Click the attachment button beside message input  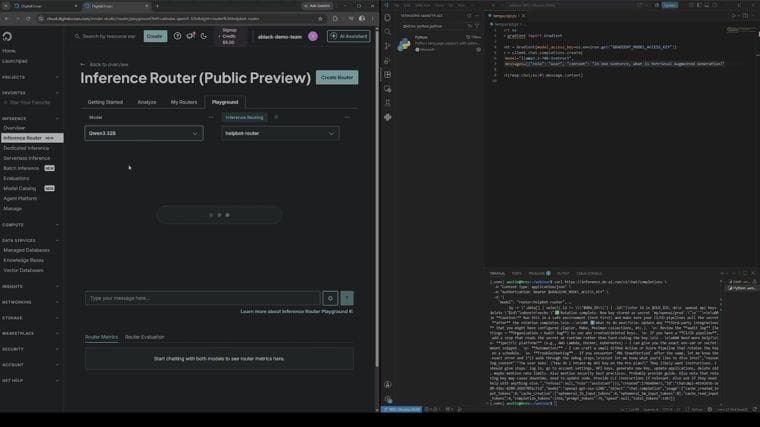(330, 298)
